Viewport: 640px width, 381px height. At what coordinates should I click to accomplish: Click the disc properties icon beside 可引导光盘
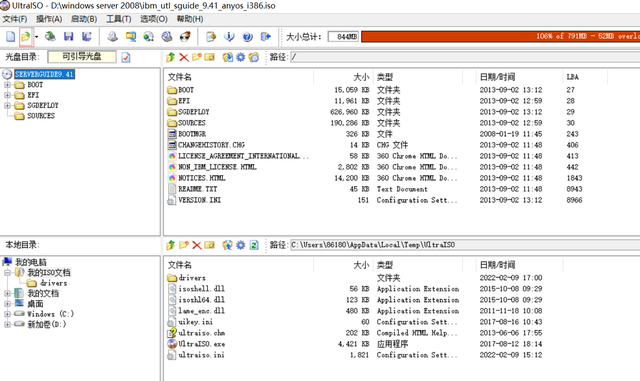(x=126, y=57)
